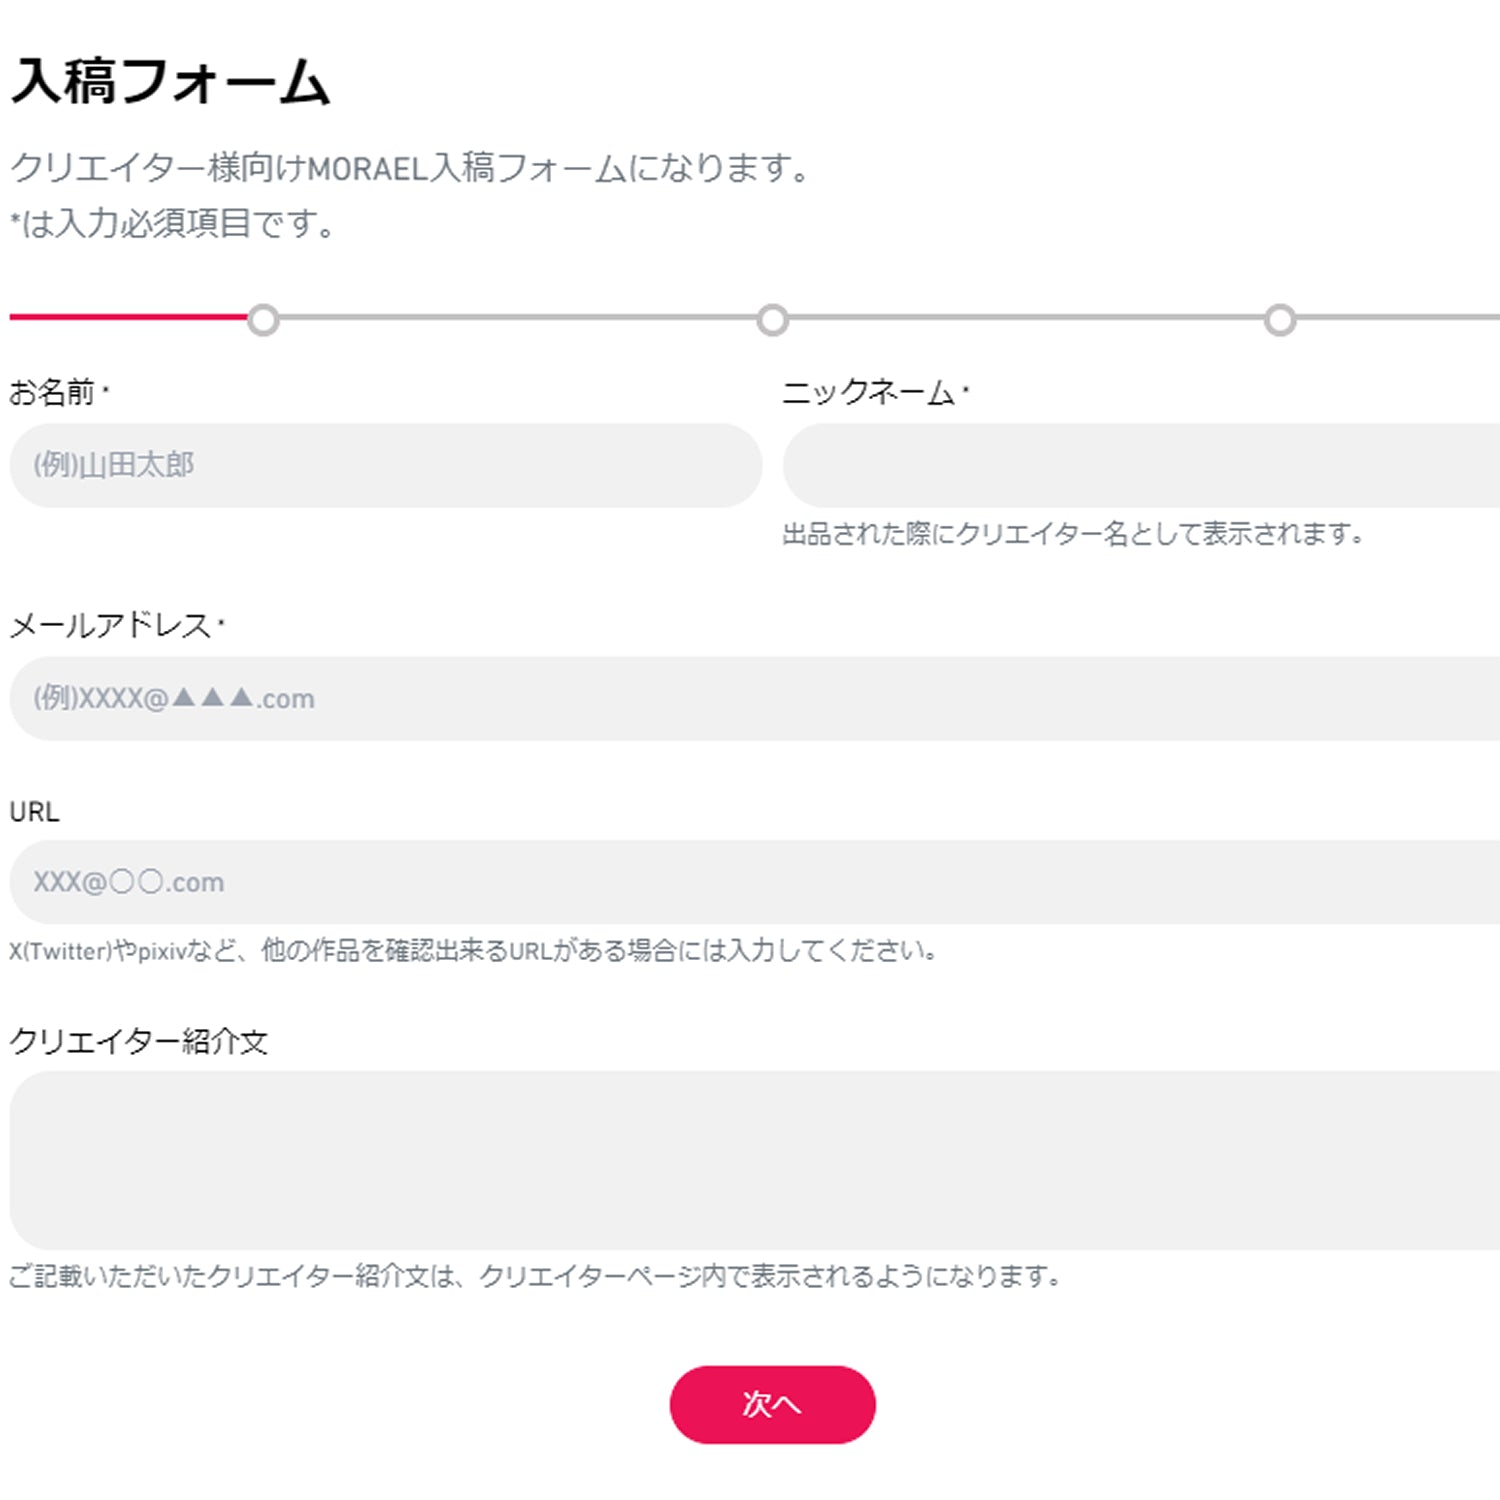The width and height of the screenshot is (1500, 1500).
Task: Click the クリエイター紹介文 field label
Action: [138, 1042]
